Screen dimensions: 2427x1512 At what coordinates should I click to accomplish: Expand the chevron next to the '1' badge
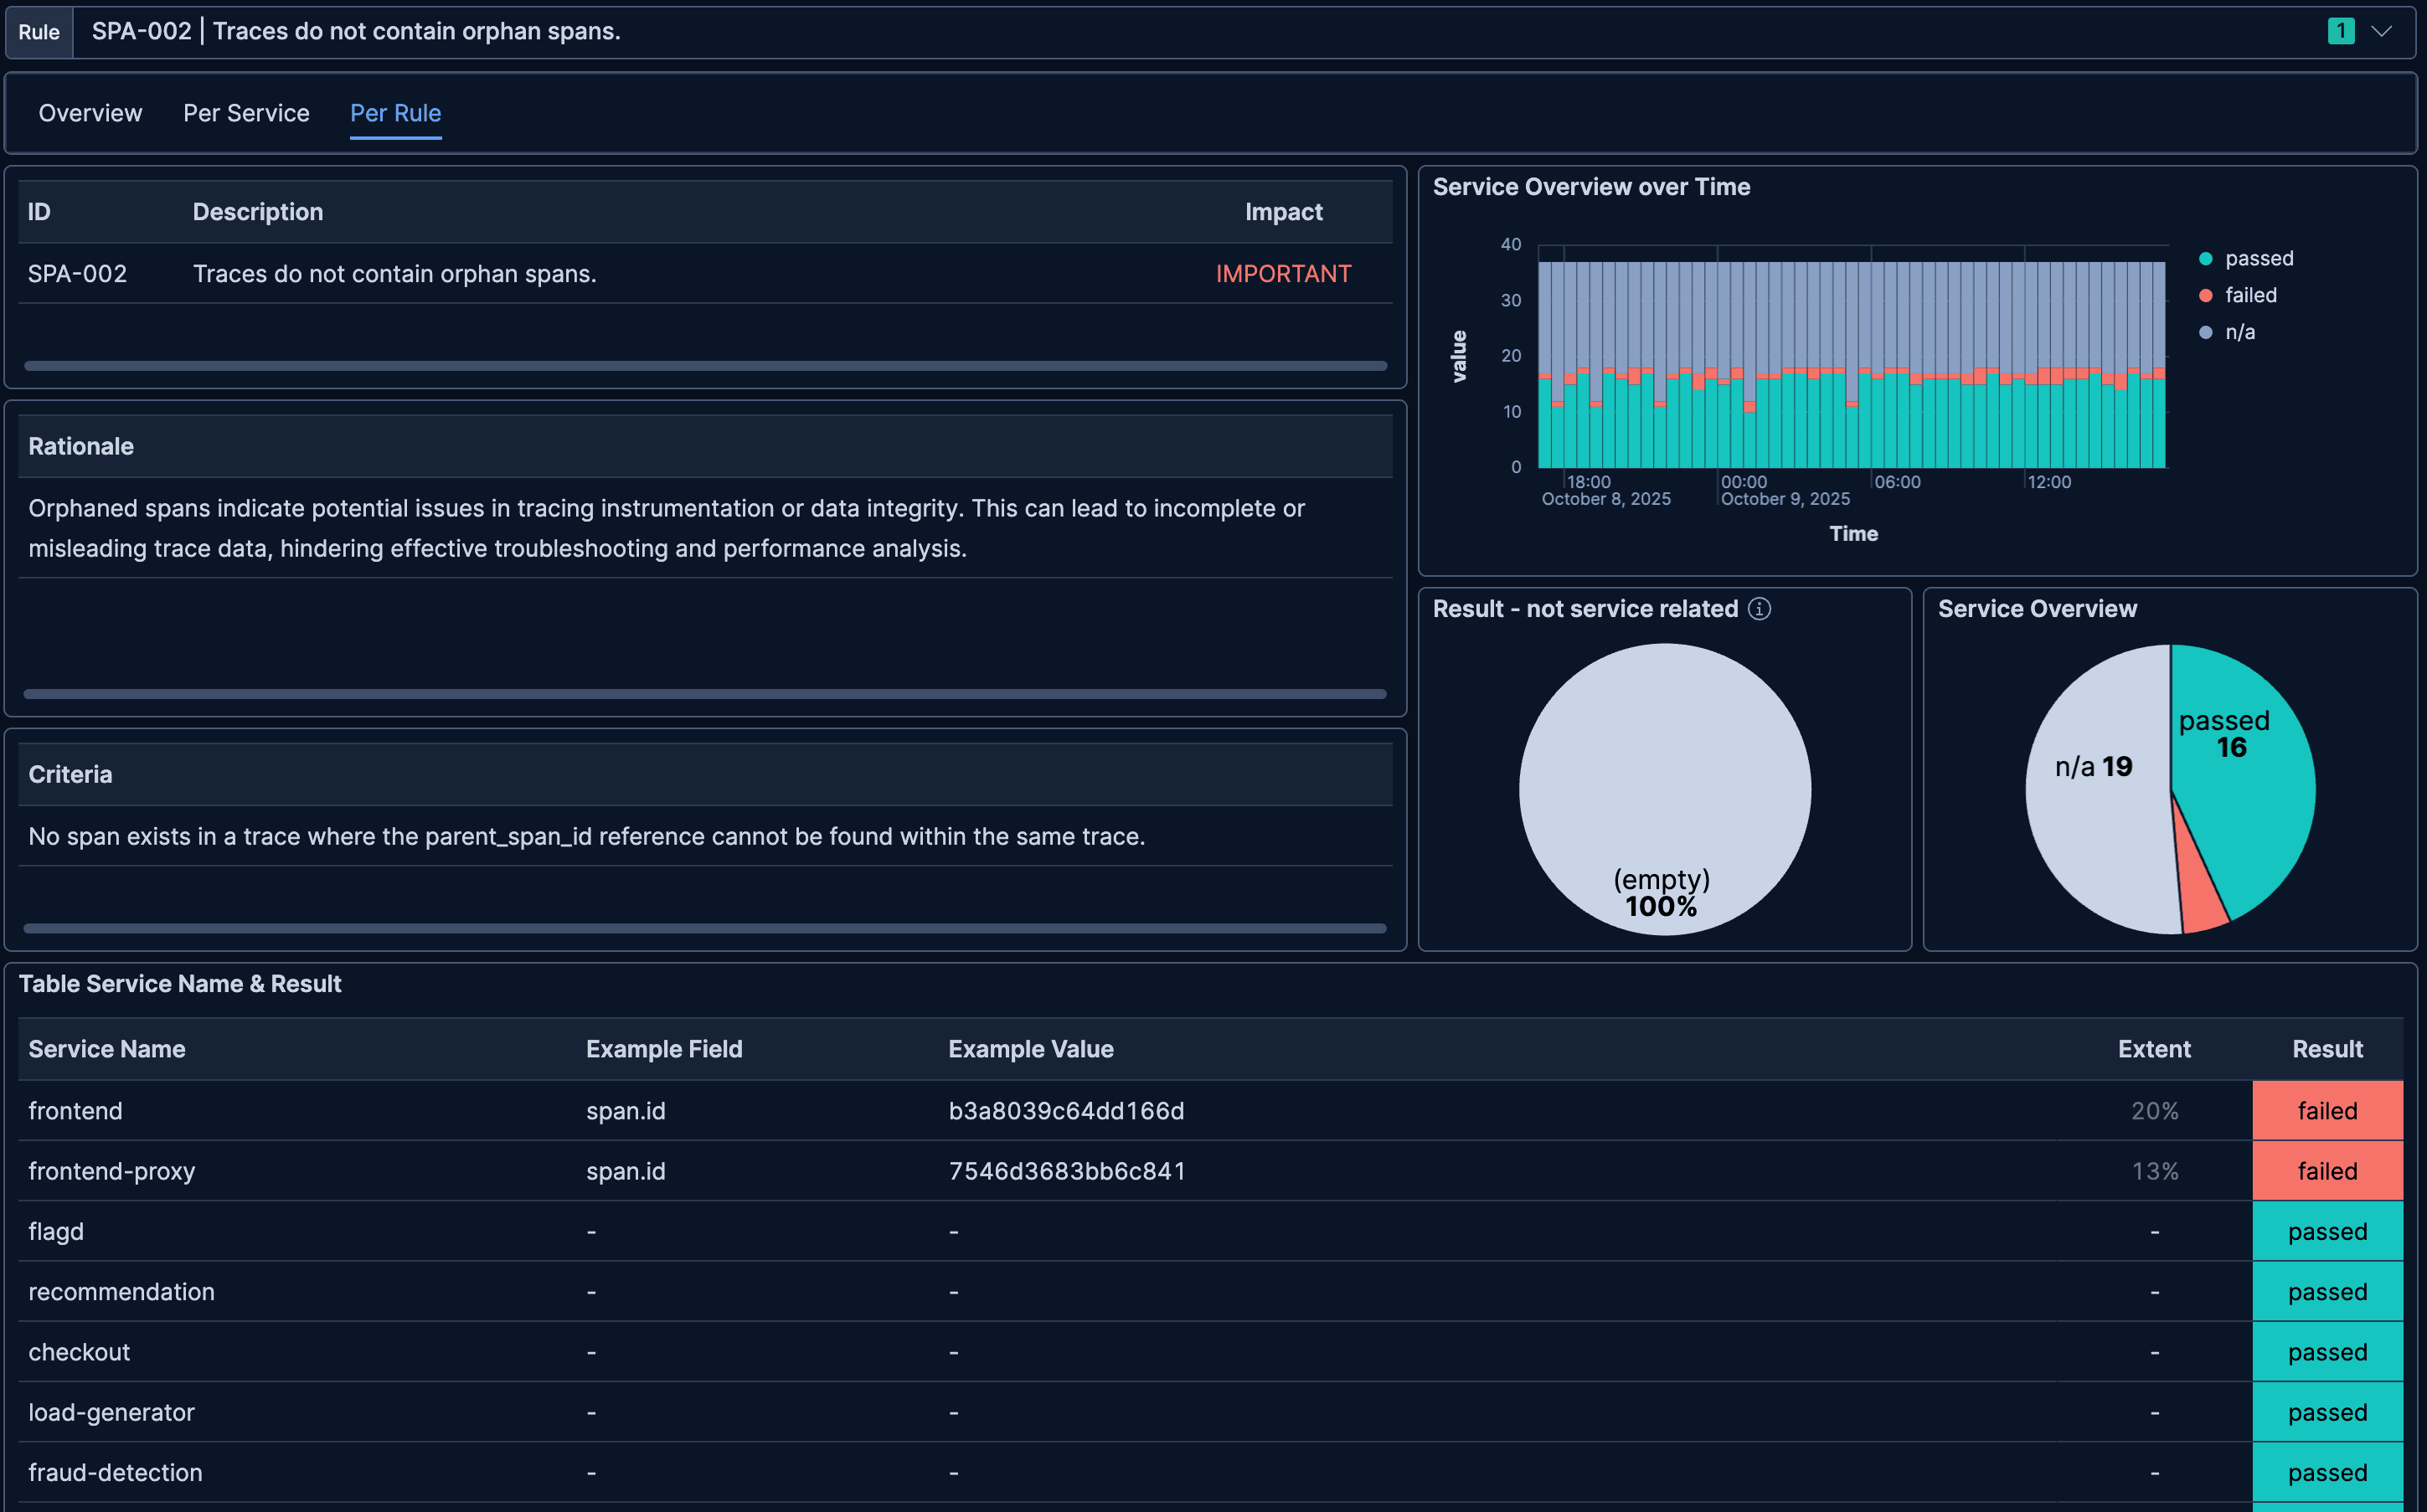coord(2381,31)
